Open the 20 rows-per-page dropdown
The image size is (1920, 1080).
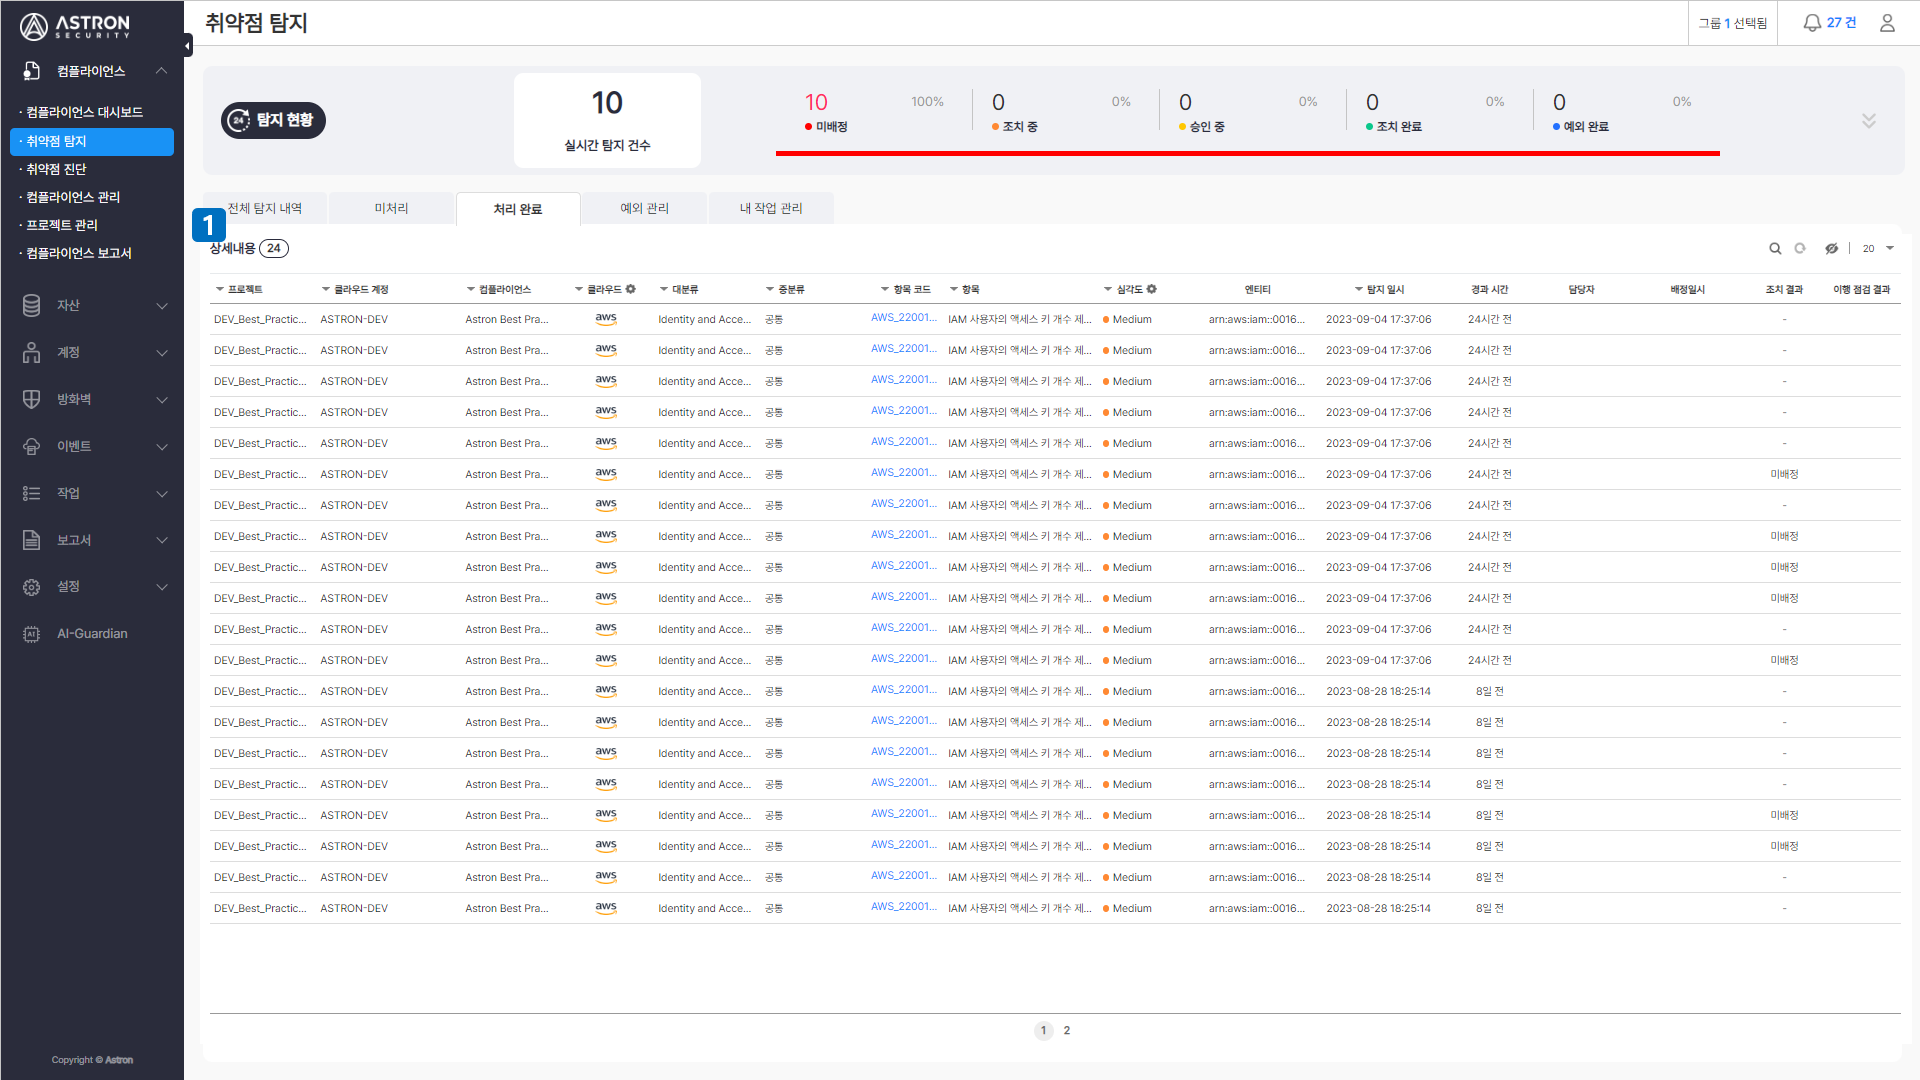click(1879, 249)
